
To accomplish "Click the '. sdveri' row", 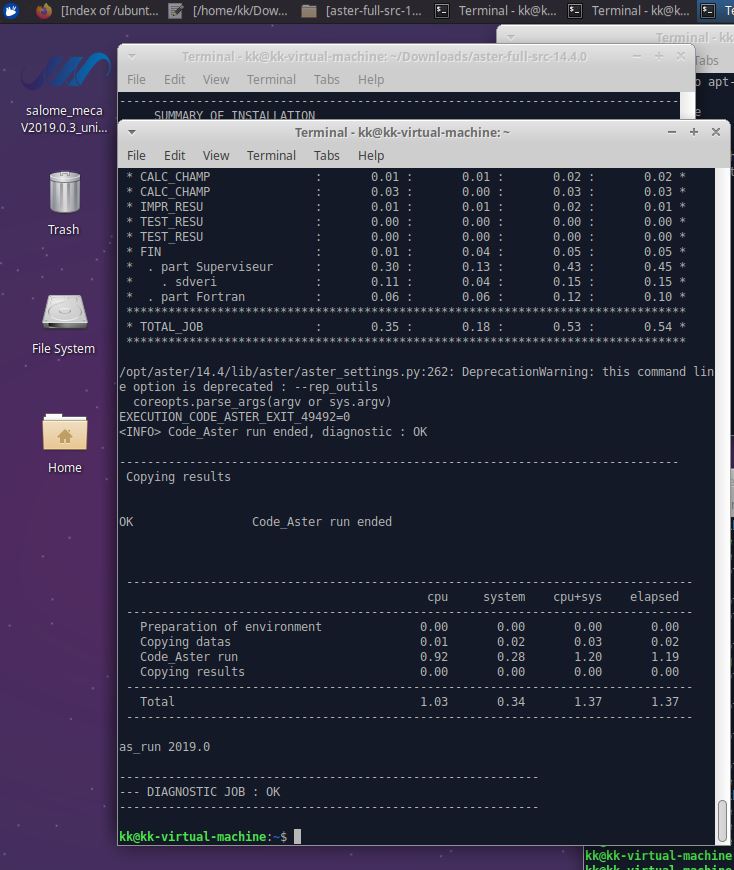I will point(406,282).
